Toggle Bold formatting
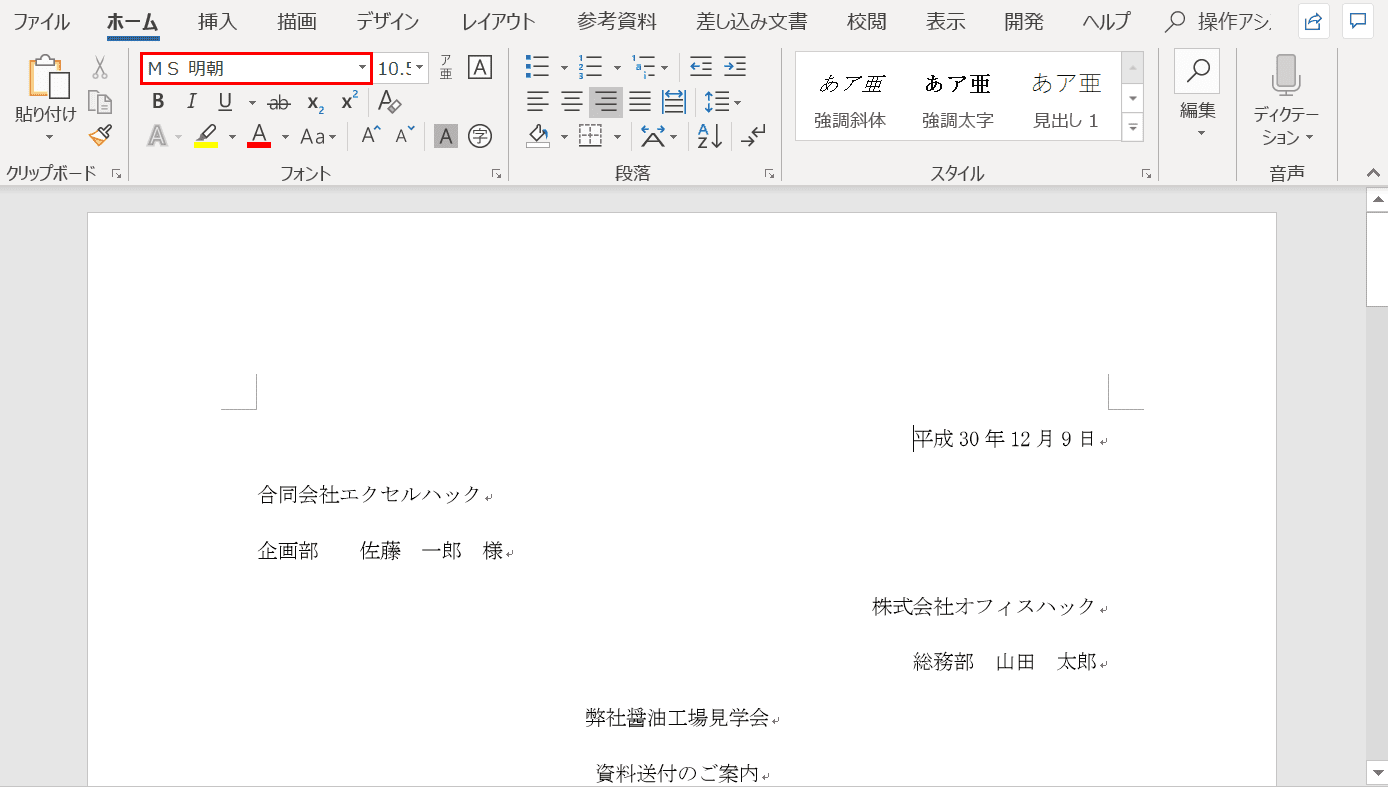Viewport: 1388px width, 787px height. click(x=158, y=102)
